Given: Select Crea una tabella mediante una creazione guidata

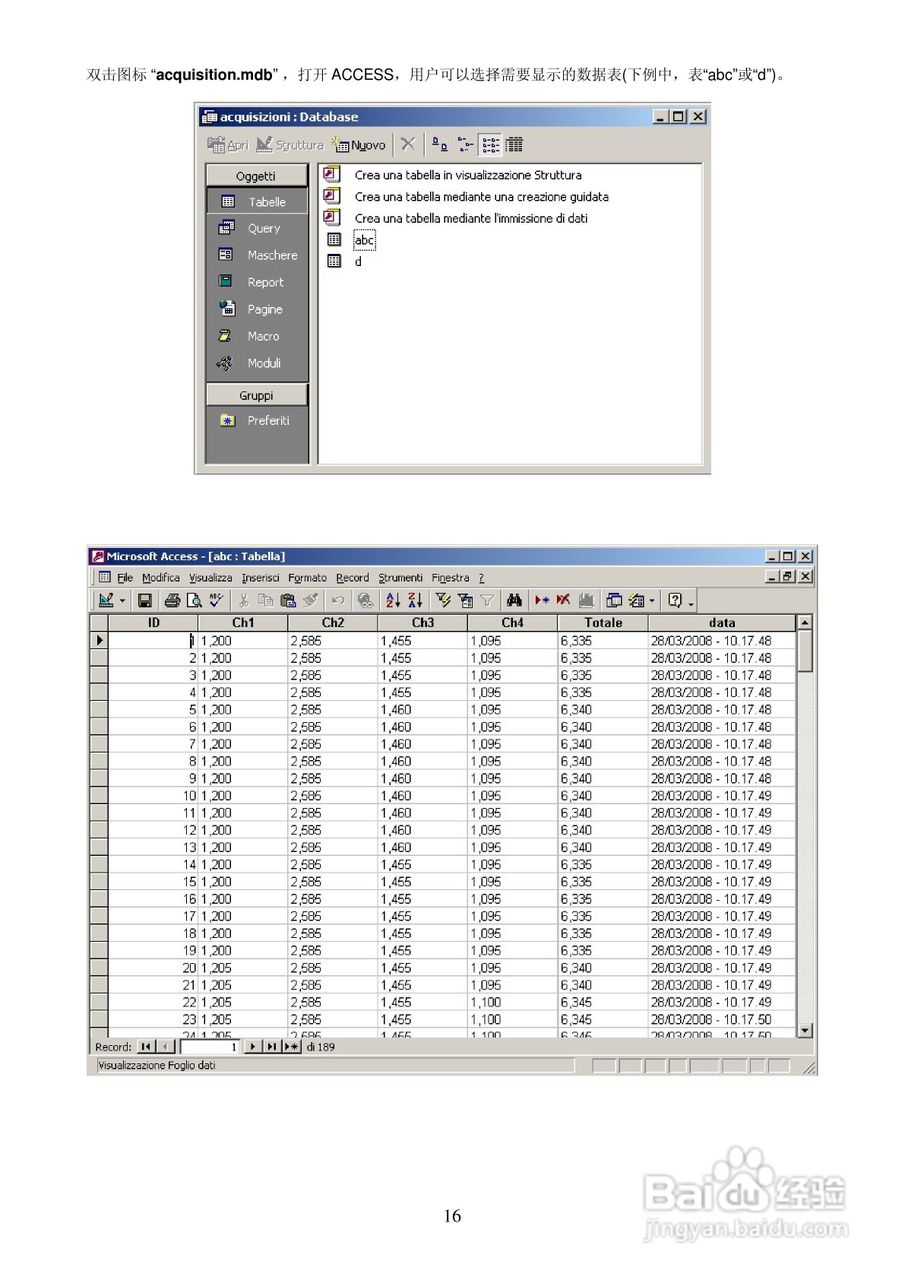Looking at the screenshot, I should click(482, 196).
